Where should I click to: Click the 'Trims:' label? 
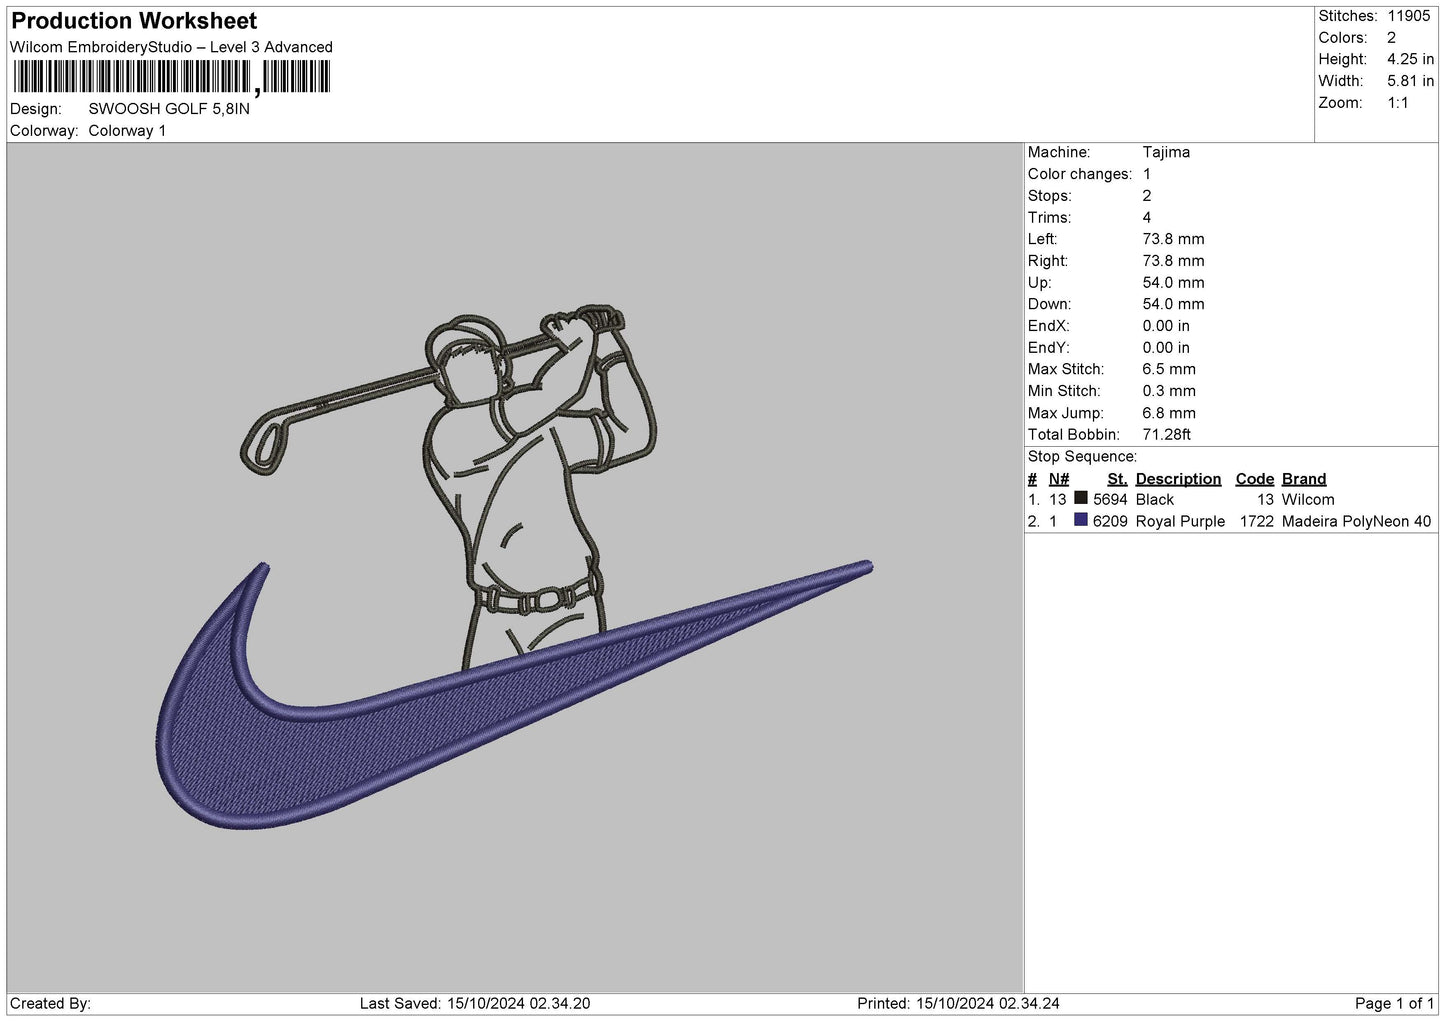(1049, 218)
